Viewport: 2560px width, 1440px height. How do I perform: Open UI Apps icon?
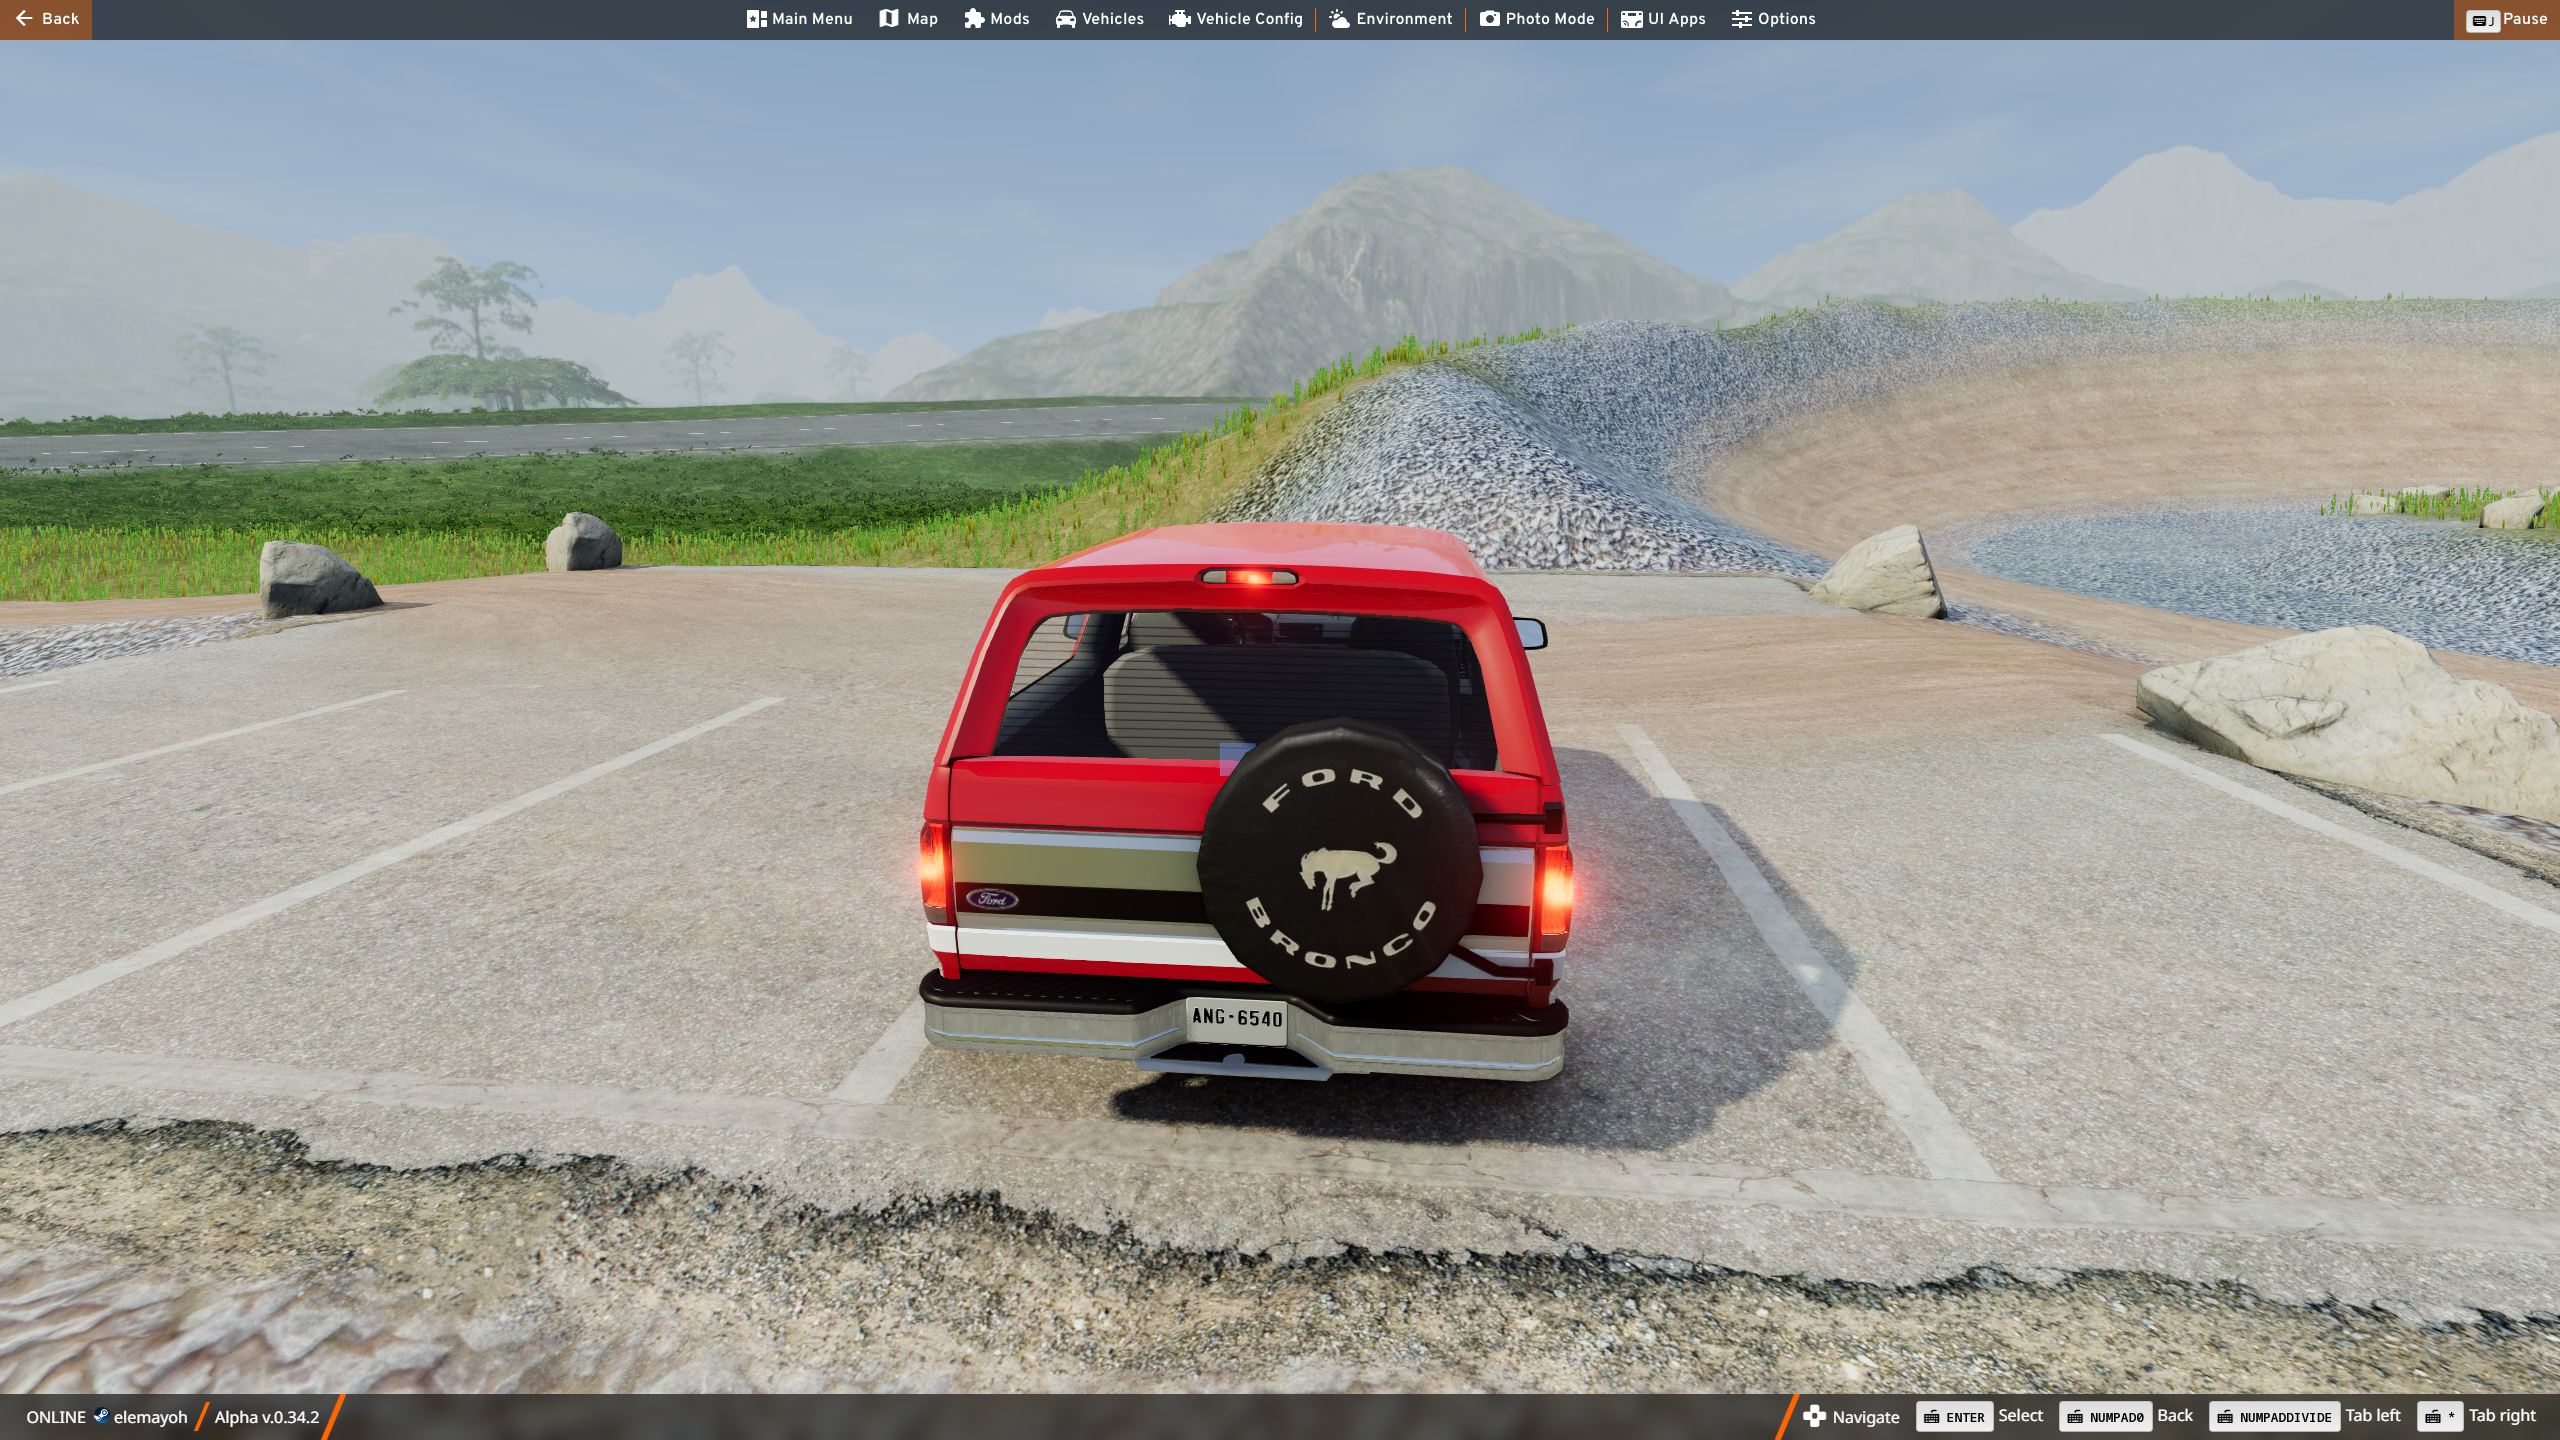point(1632,19)
